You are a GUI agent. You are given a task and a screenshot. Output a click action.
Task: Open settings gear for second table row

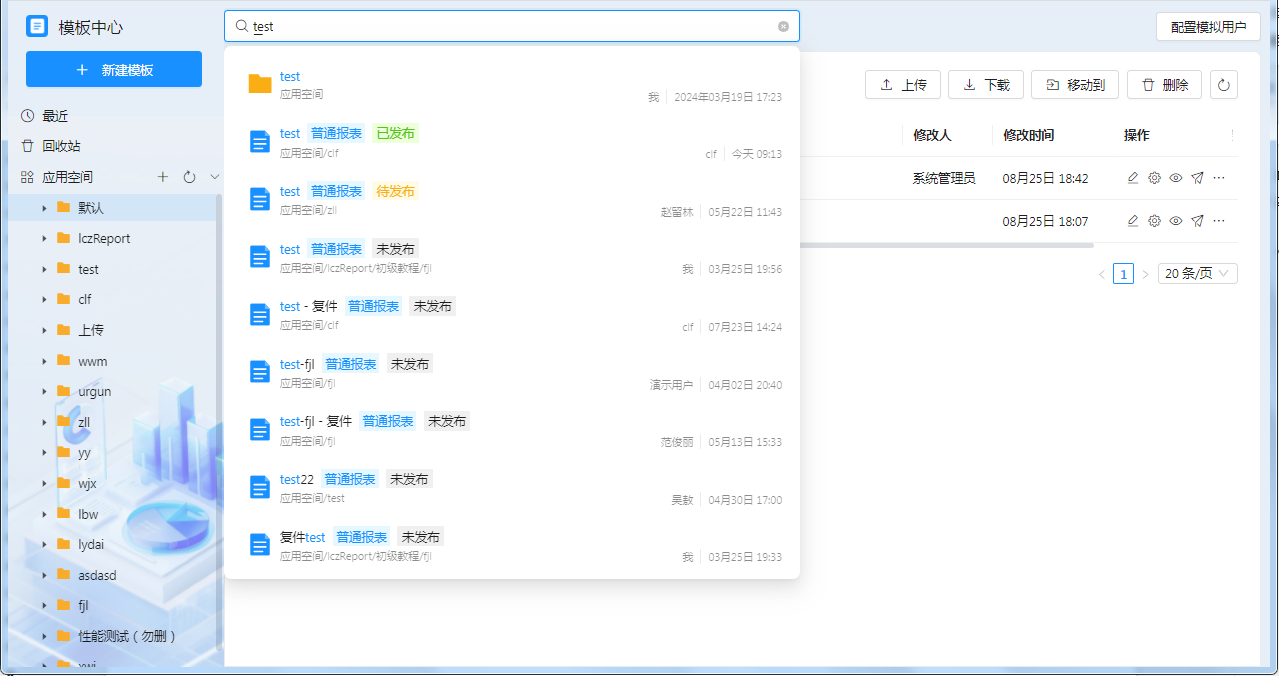click(1154, 221)
